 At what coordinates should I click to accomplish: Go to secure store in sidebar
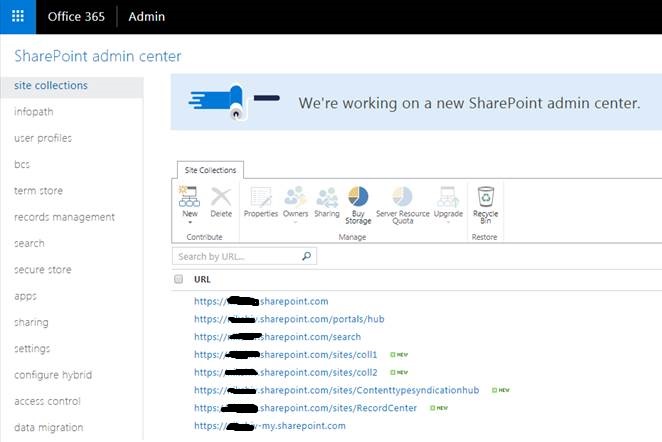pos(43,269)
